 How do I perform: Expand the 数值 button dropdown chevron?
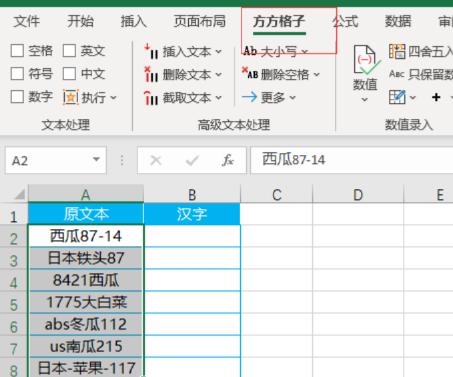(x=365, y=99)
